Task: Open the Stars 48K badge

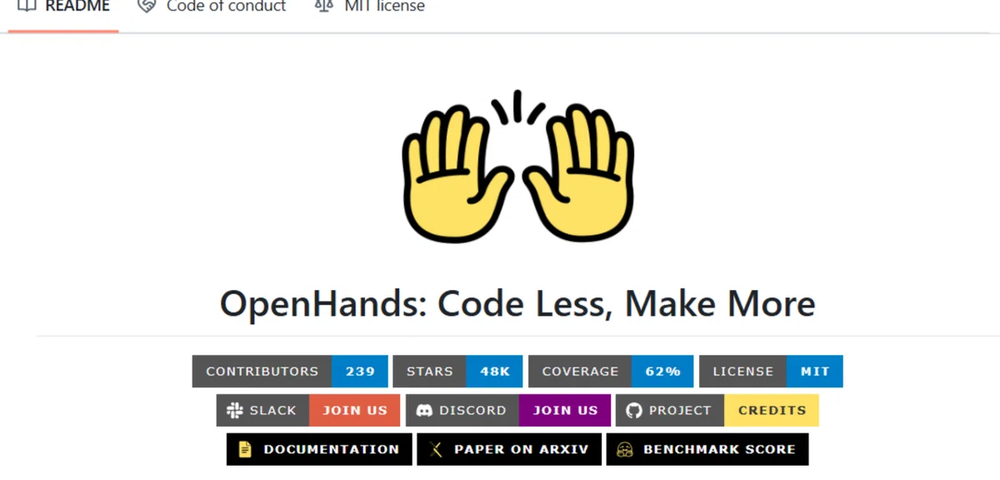Action: [x=457, y=371]
